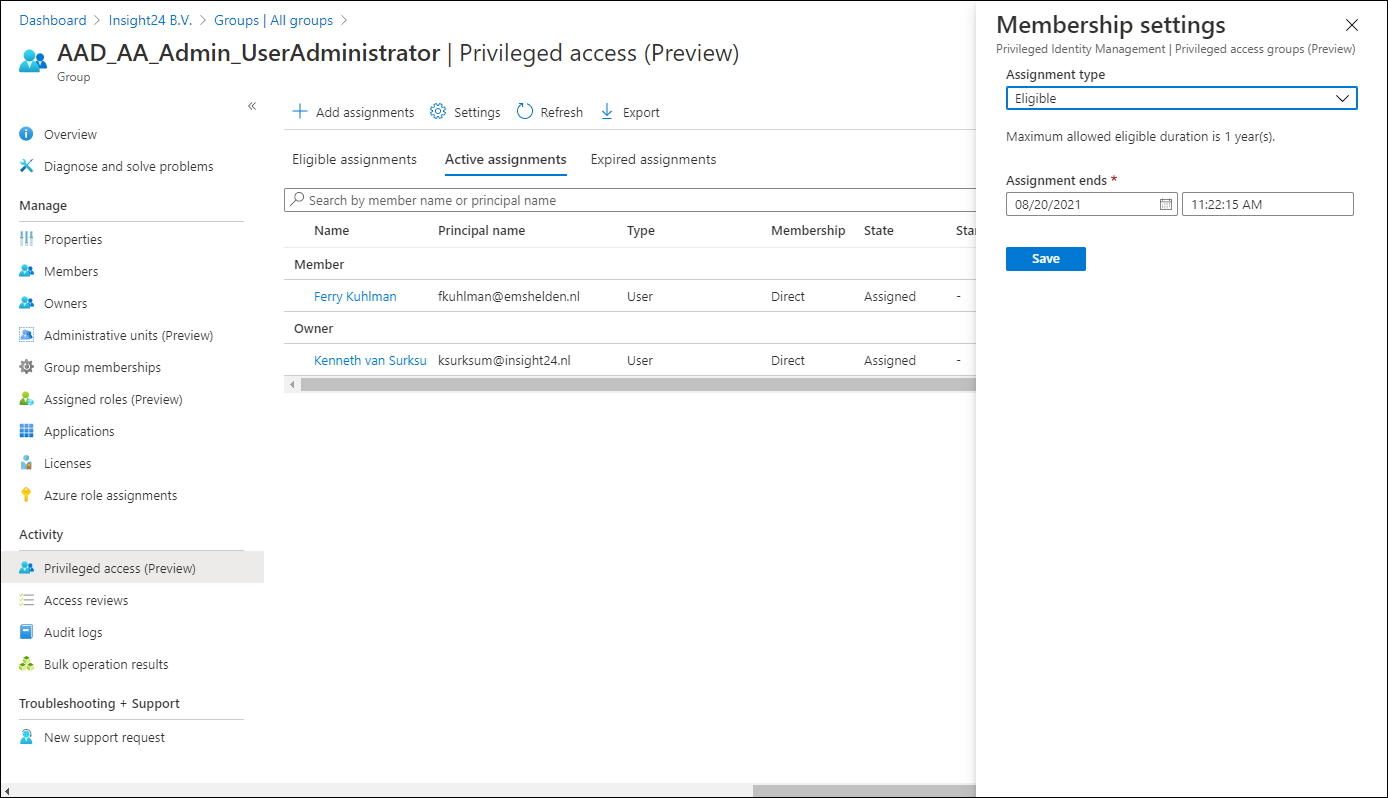Click the Membership column header
1388x798 pixels.
click(808, 230)
